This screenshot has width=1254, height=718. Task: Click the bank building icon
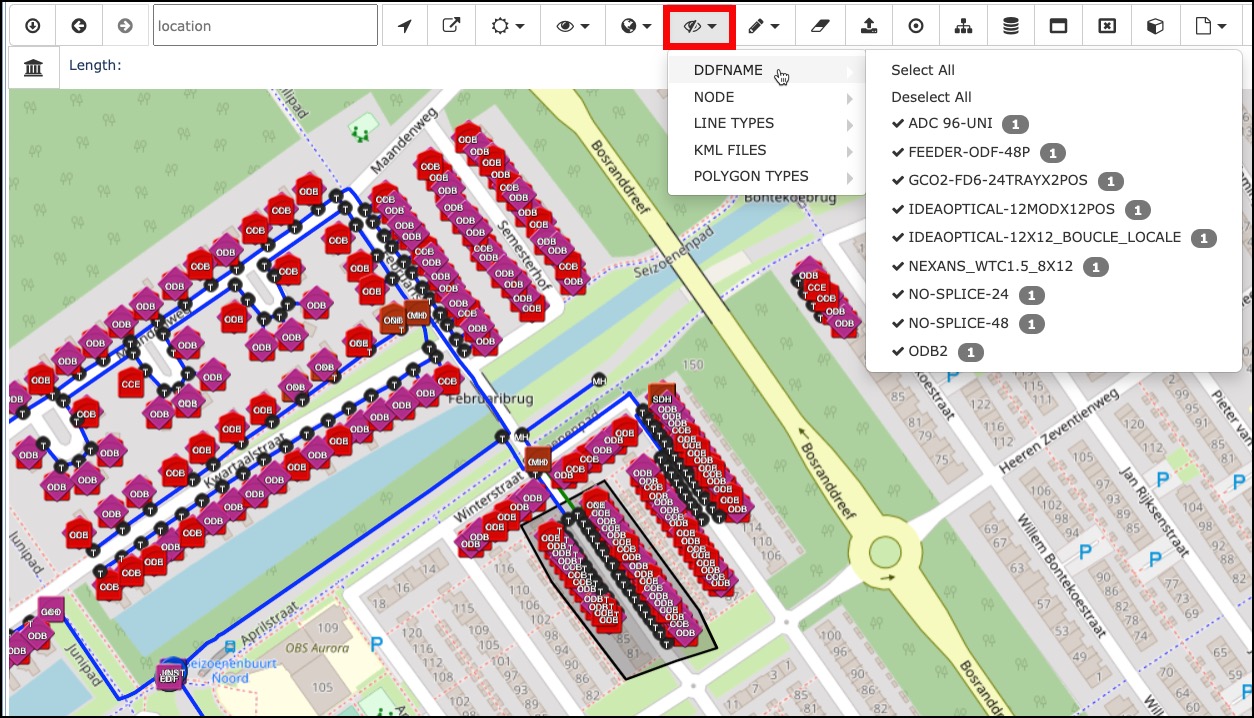[x=33, y=68]
